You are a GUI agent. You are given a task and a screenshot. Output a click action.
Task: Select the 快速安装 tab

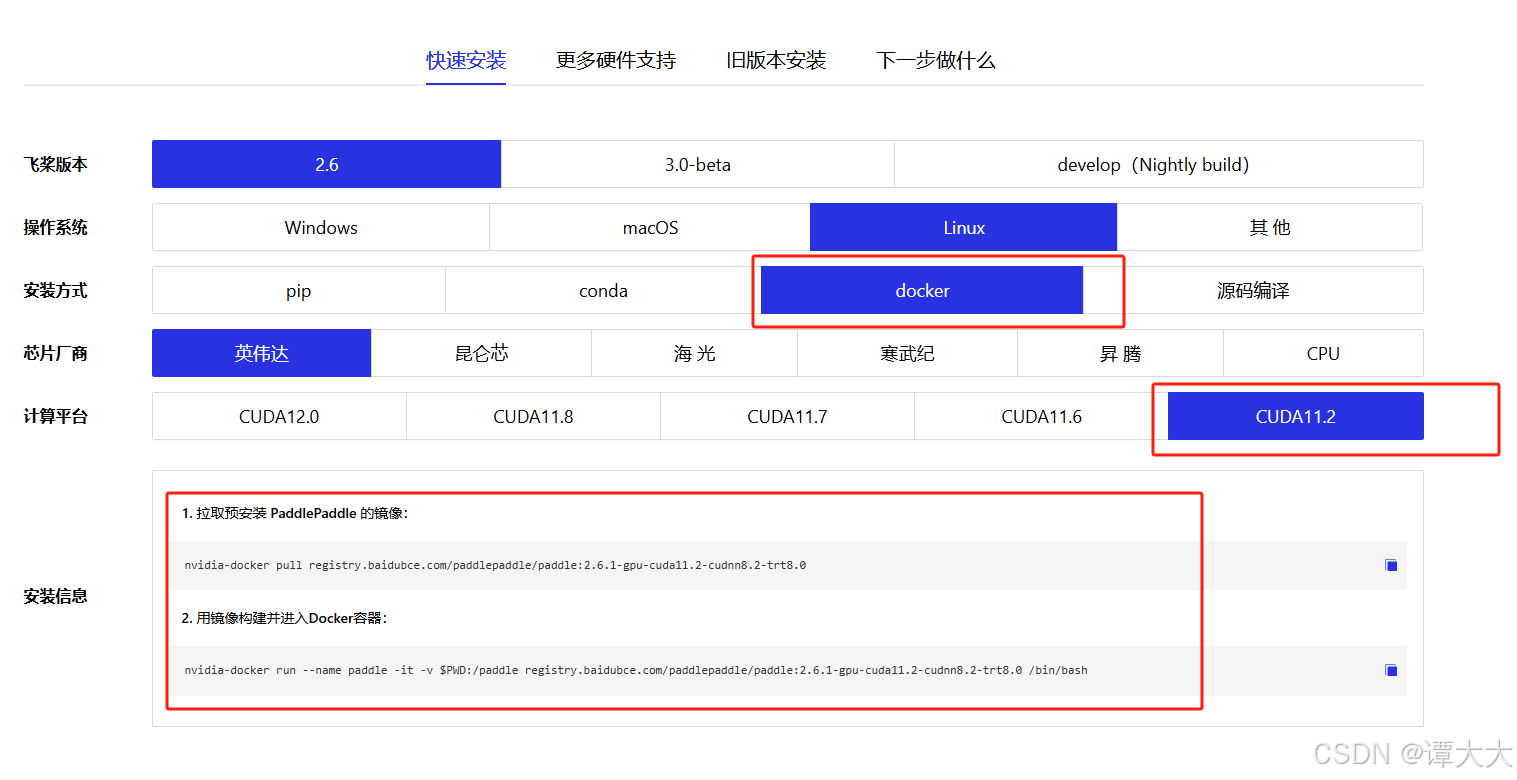pos(466,60)
